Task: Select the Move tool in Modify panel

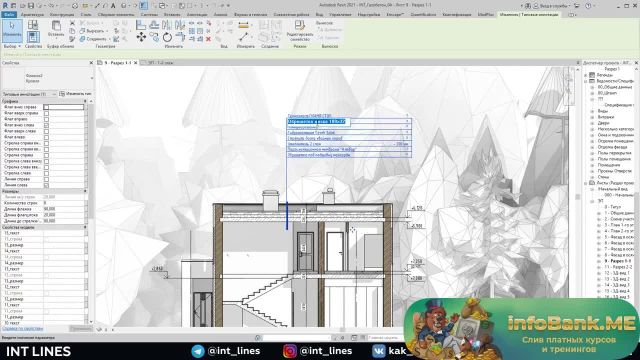Action: tap(141, 38)
